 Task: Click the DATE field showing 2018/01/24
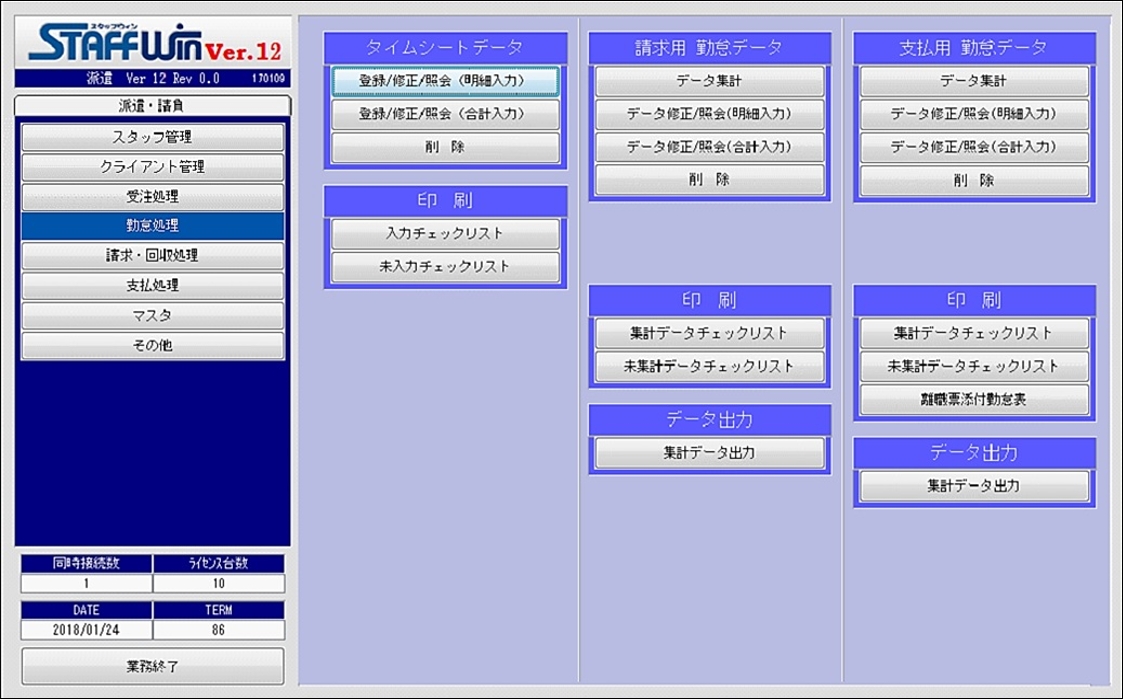click(87, 631)
